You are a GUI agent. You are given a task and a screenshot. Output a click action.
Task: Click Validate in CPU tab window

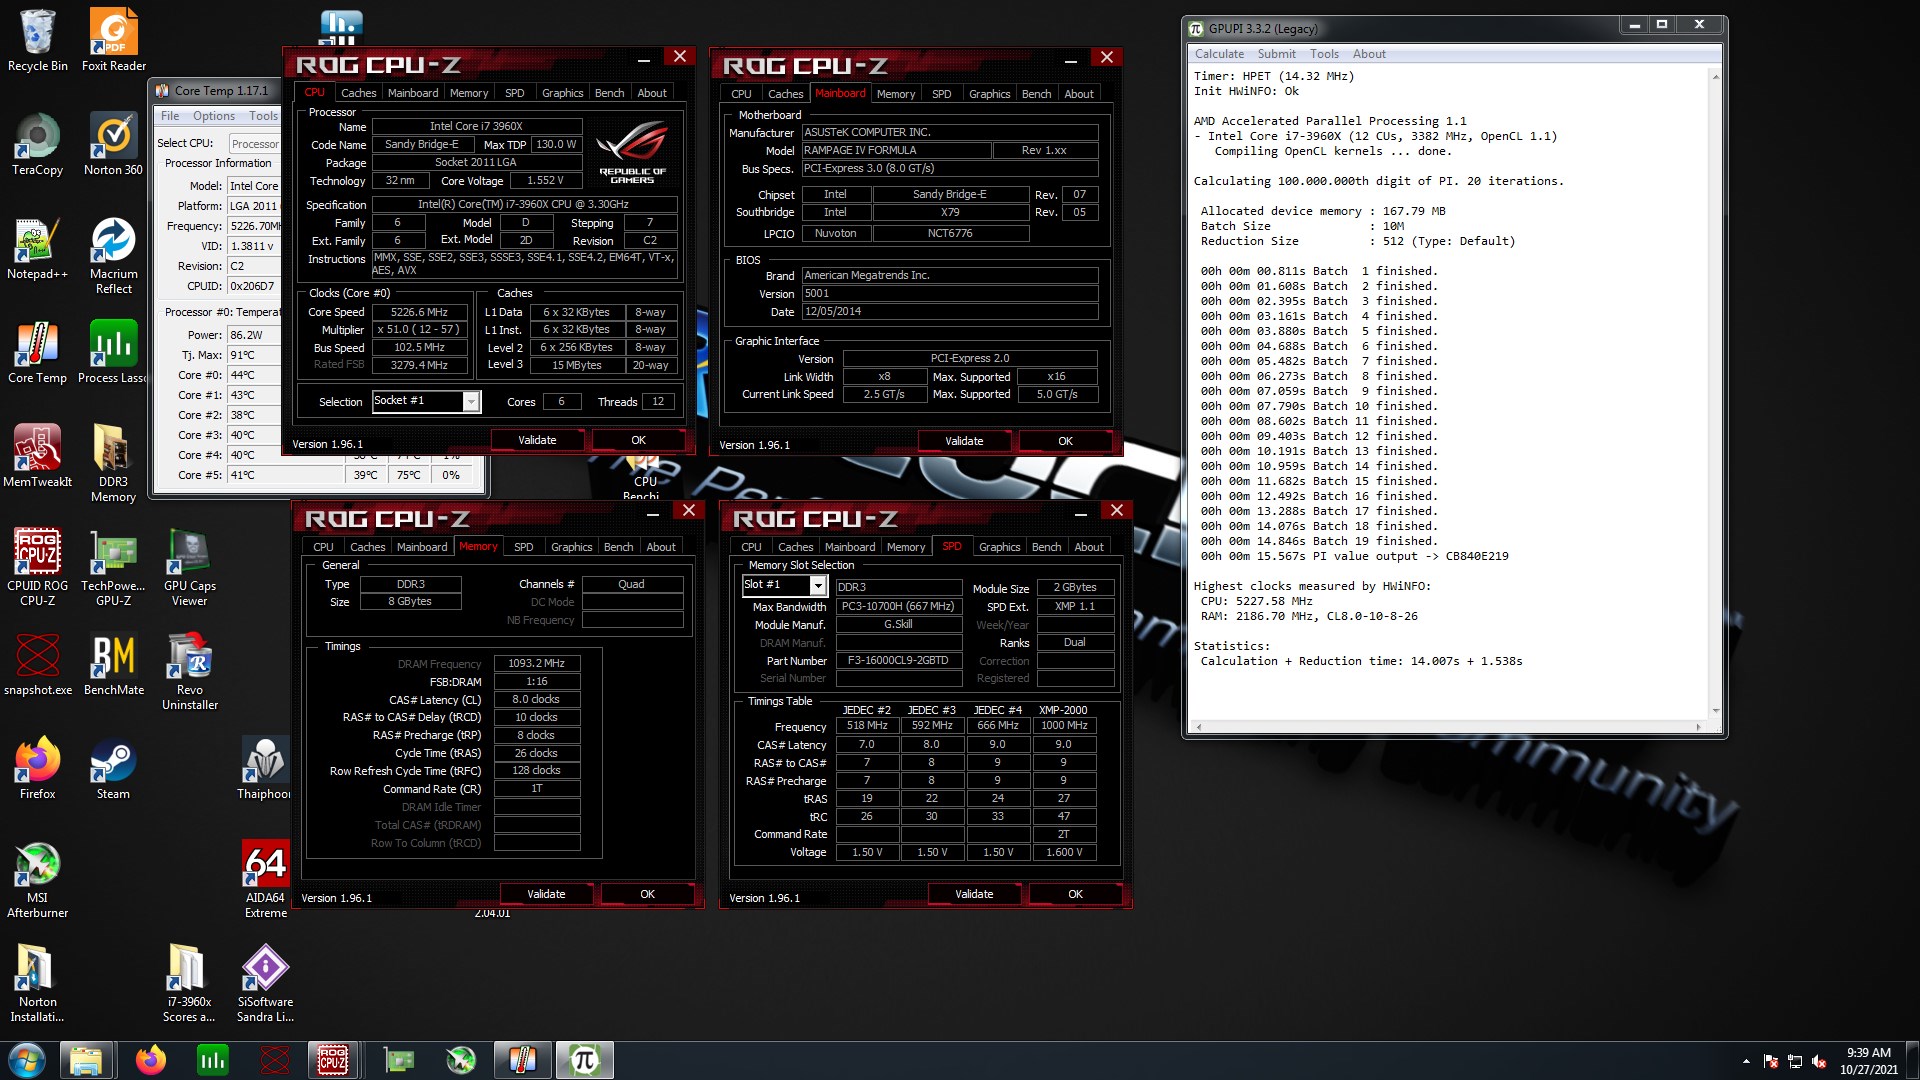(x=537, y=440)
